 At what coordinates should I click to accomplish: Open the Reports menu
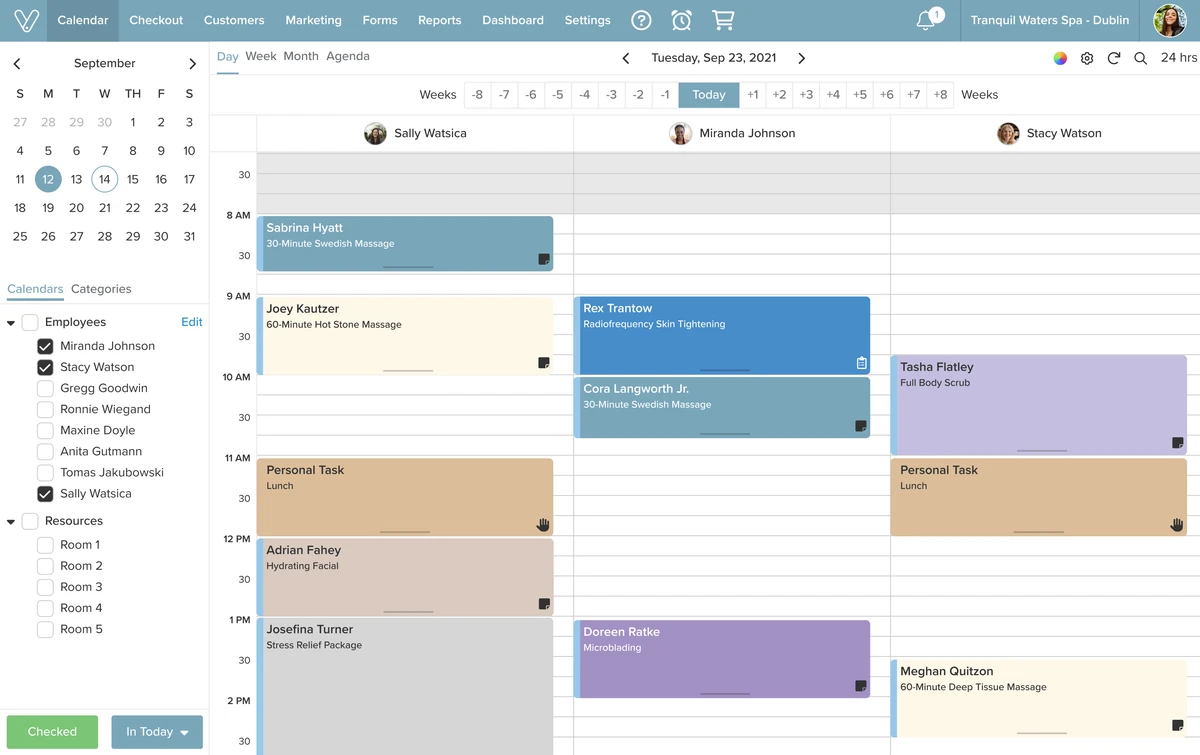440,20
